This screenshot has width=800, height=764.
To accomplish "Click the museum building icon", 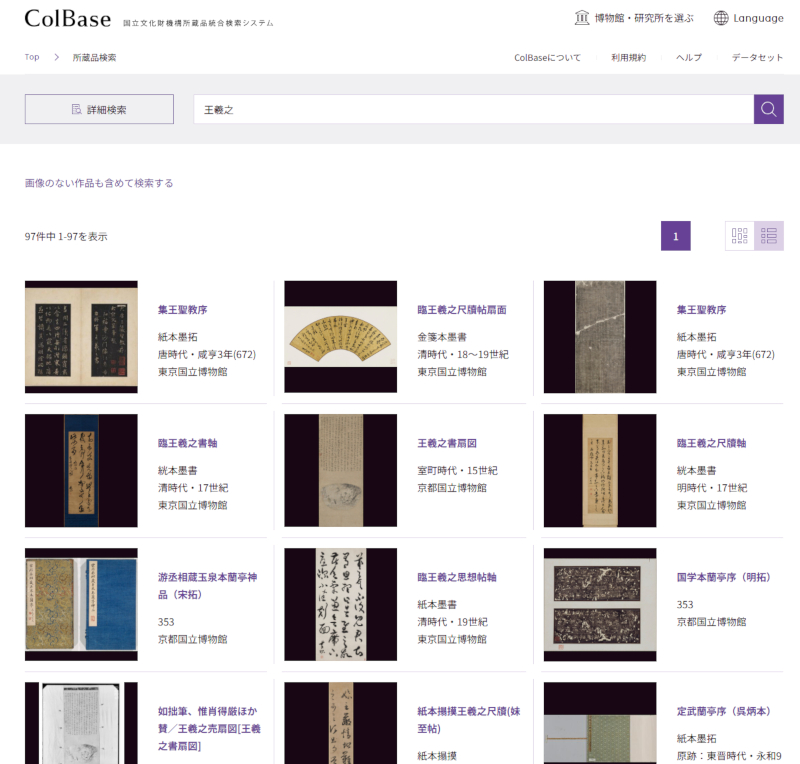I will (x=582, y=18).
